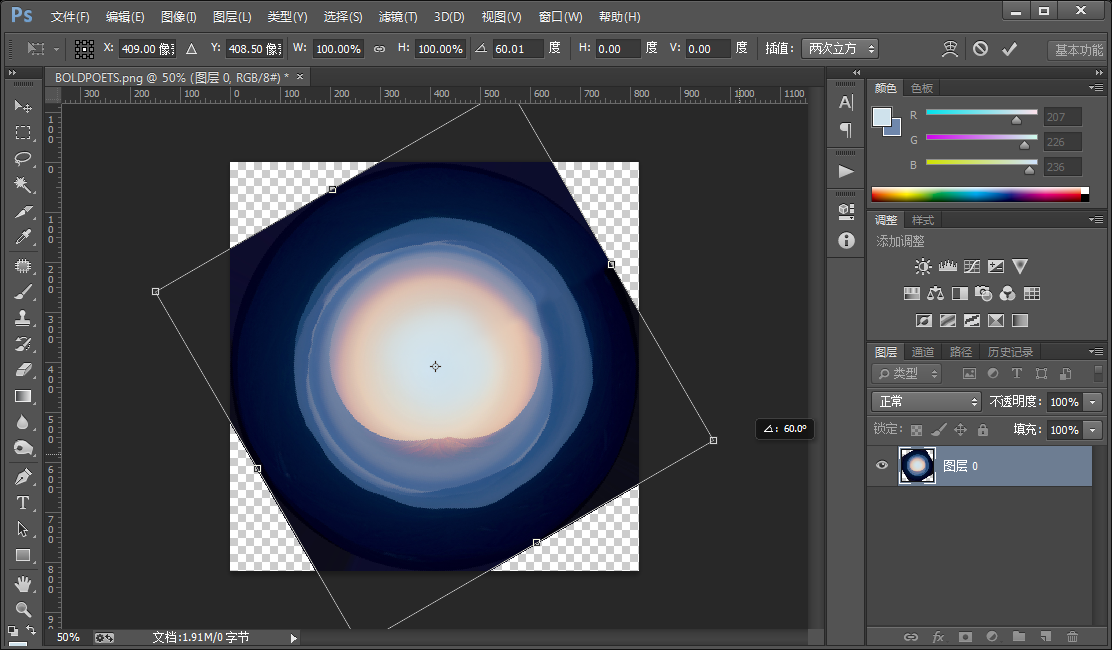Switch to the 色板 tab
Screen dimensions: 1112x650
[x=922, y=88]
